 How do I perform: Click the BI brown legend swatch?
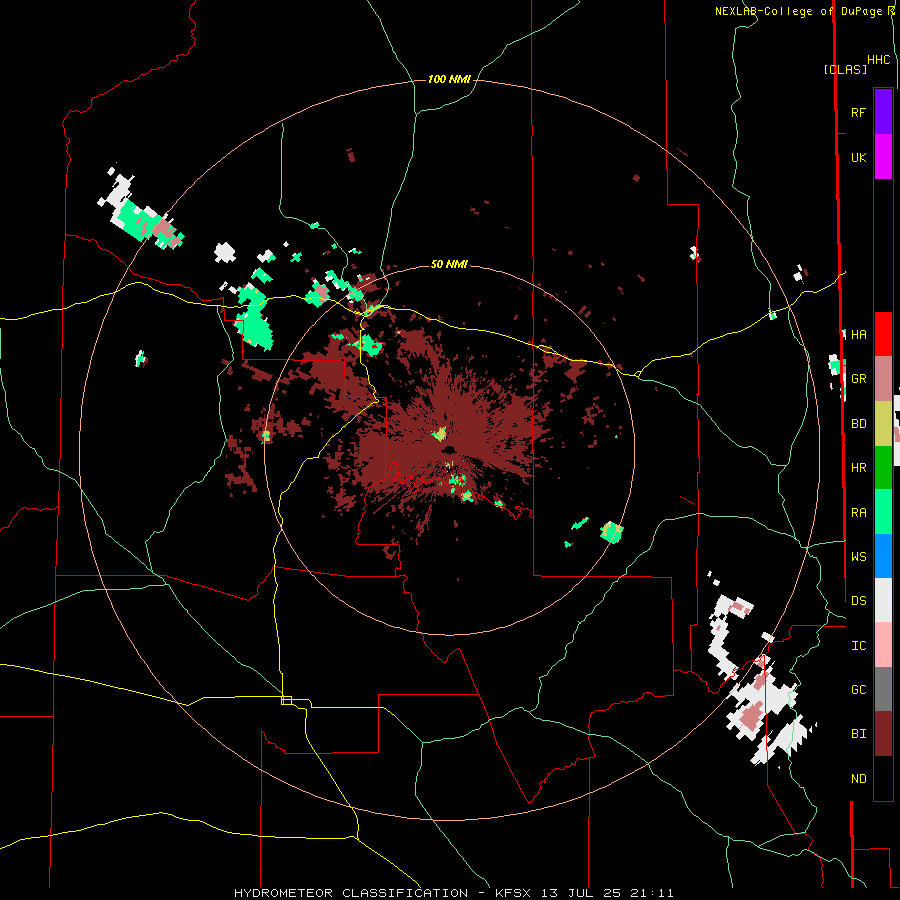(x=883, y=734)
